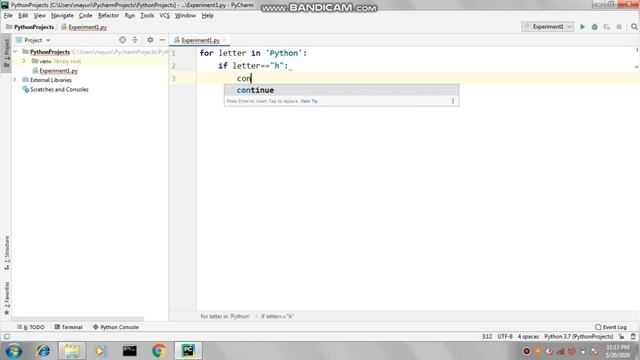Open the Help menu
The height and width of the screenshot is (360, 640).
coord(207,16)
